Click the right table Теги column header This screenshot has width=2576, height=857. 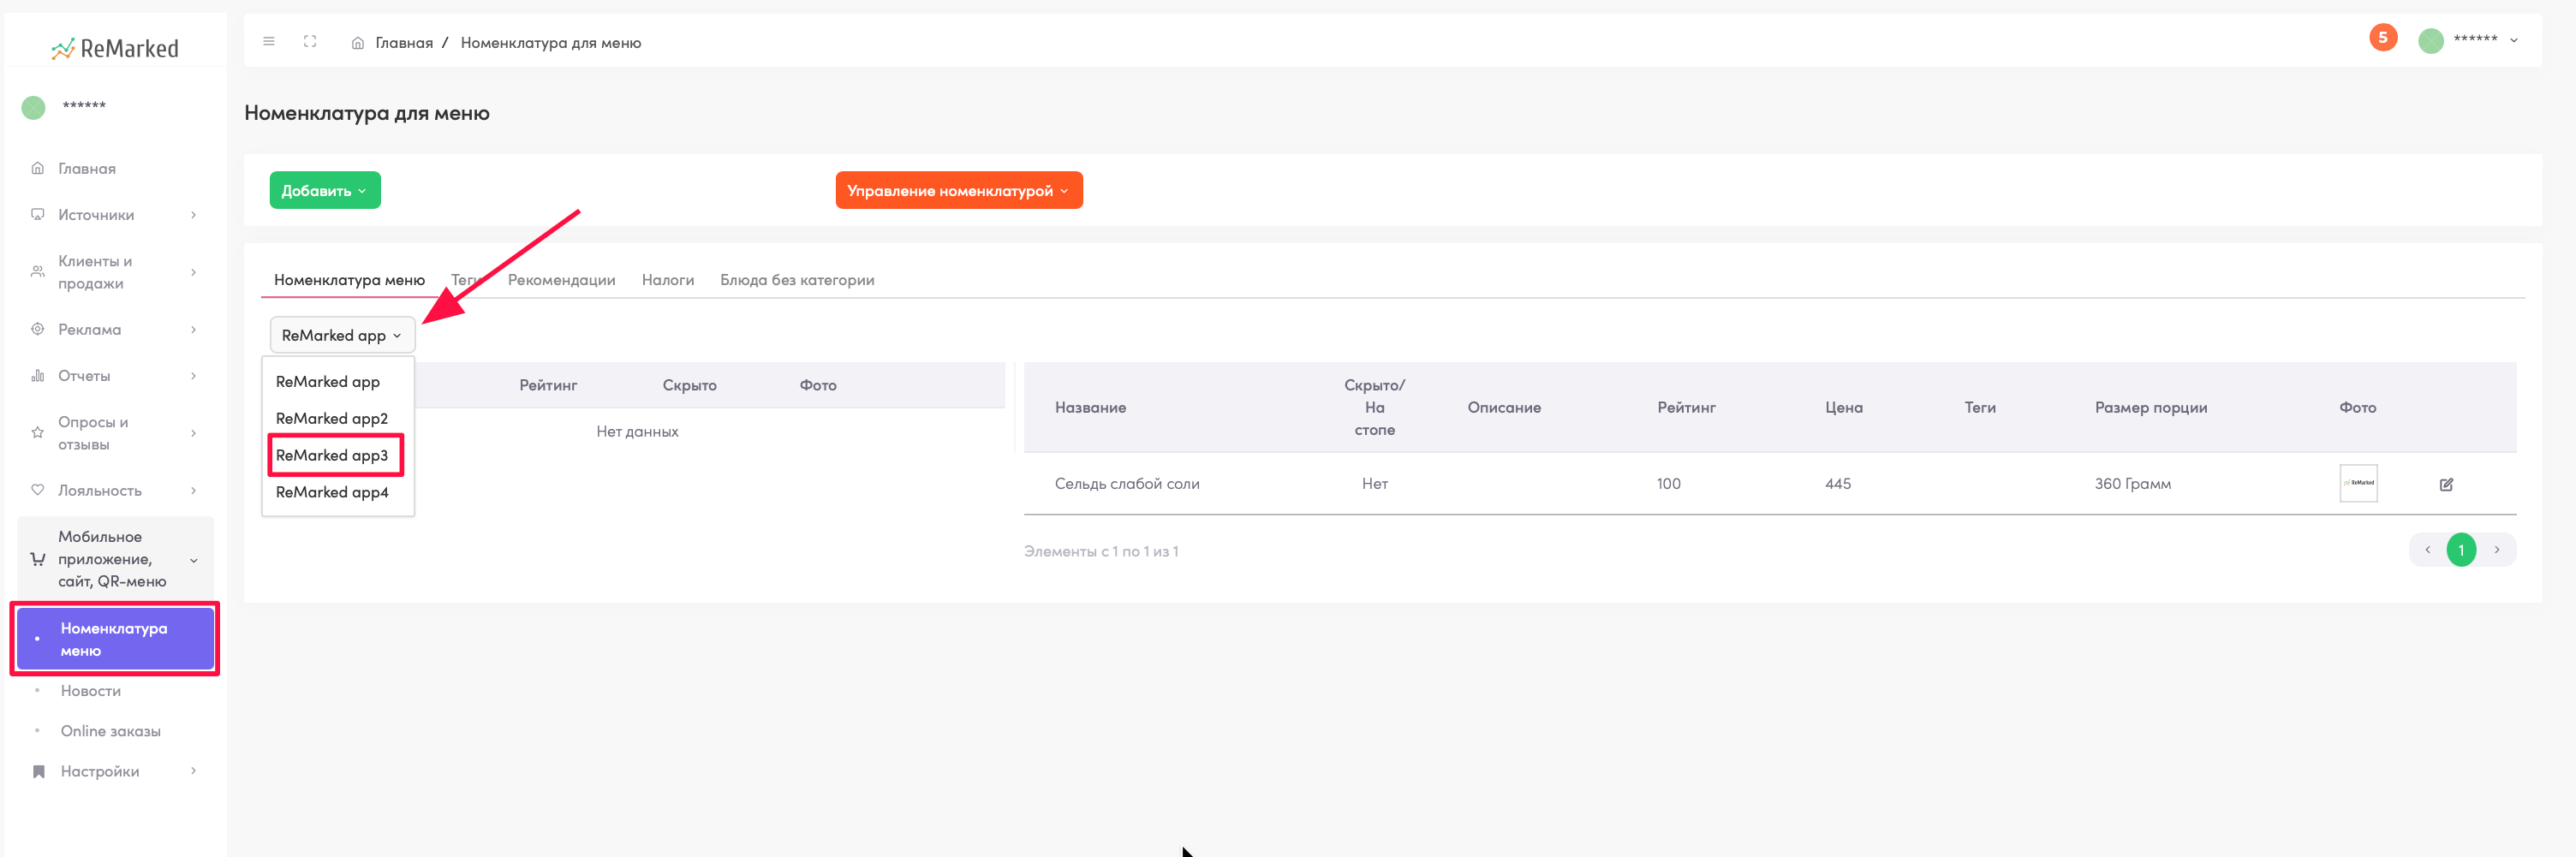tap(1980, 408)
